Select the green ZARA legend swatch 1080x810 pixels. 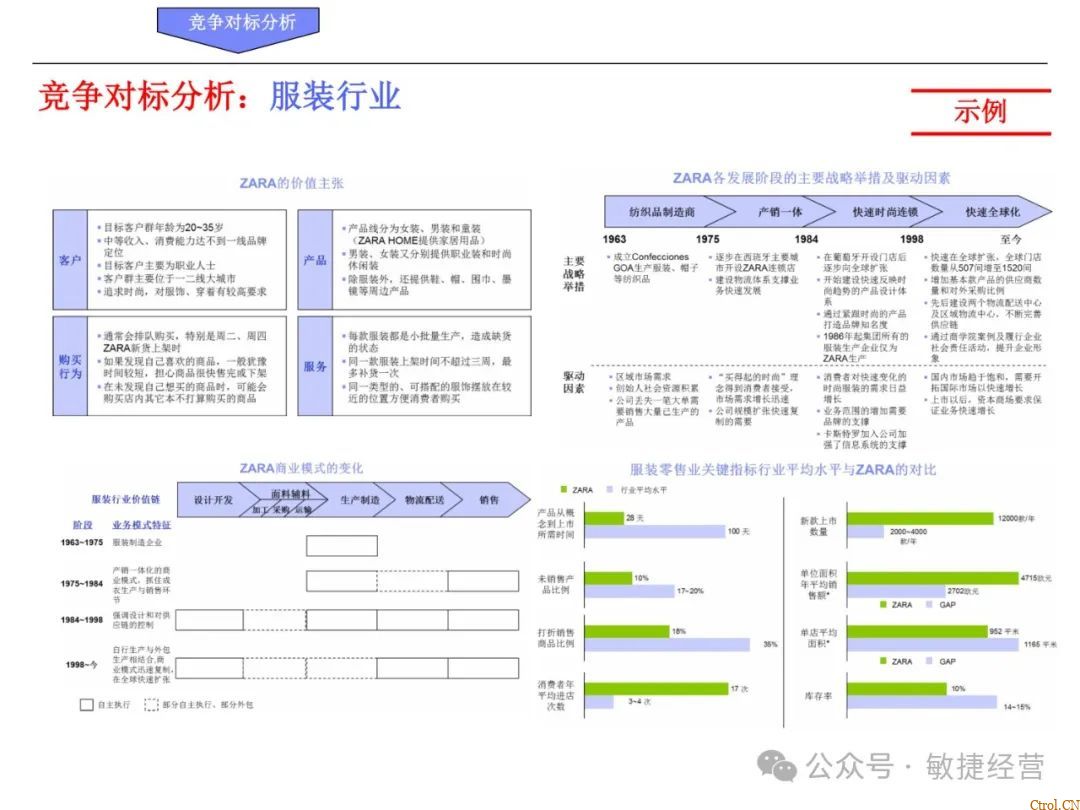tap(563, 489)
